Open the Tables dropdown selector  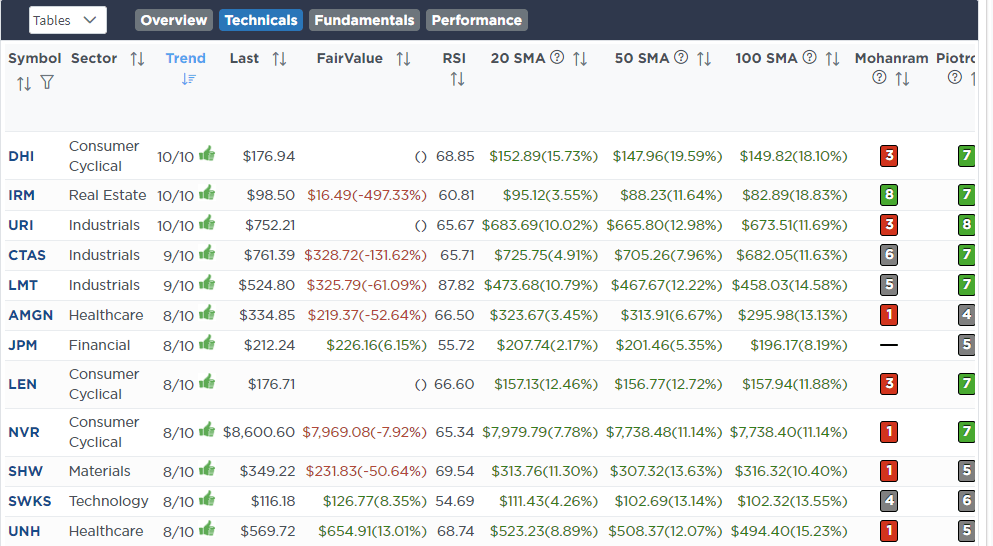click(67, 20)
